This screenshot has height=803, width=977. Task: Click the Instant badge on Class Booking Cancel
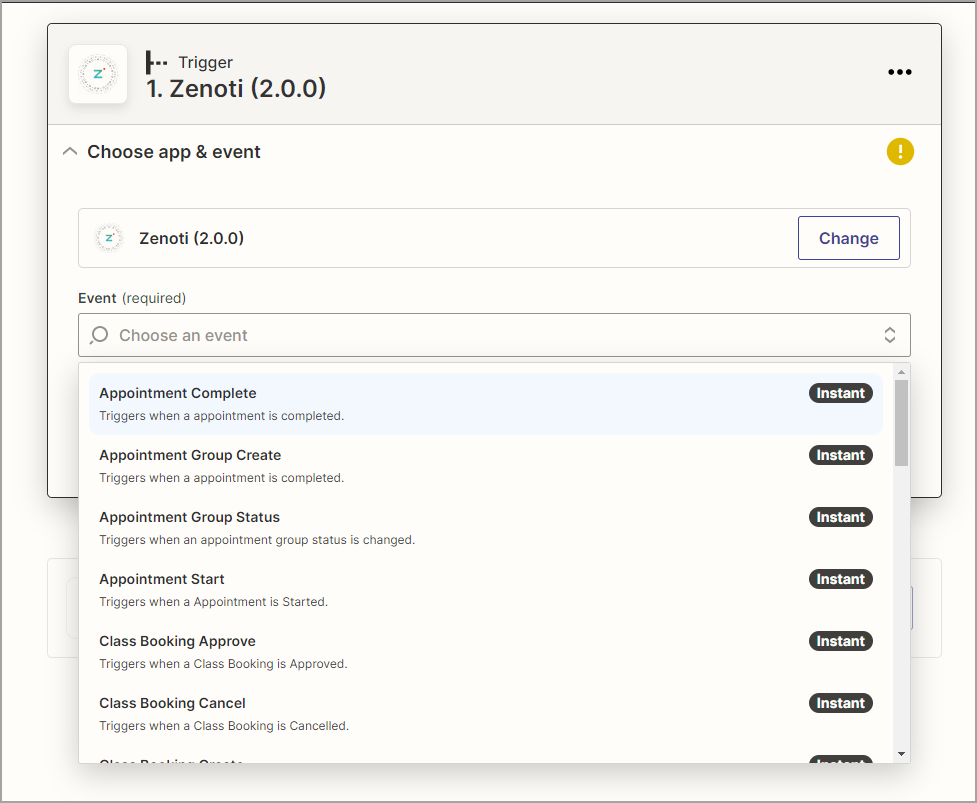841,703
